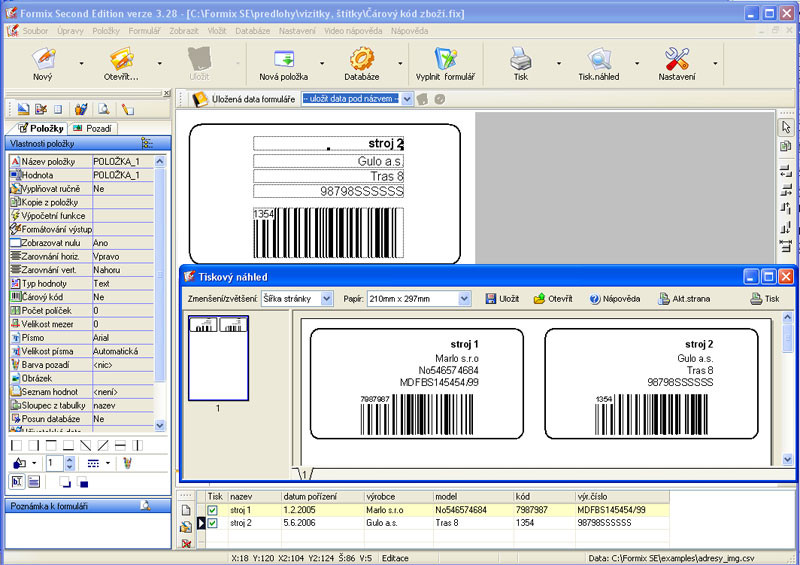This screenshot has height=565, width=800.
Task: Apply the horizontal middle line border icon
Action: (120, 446)
